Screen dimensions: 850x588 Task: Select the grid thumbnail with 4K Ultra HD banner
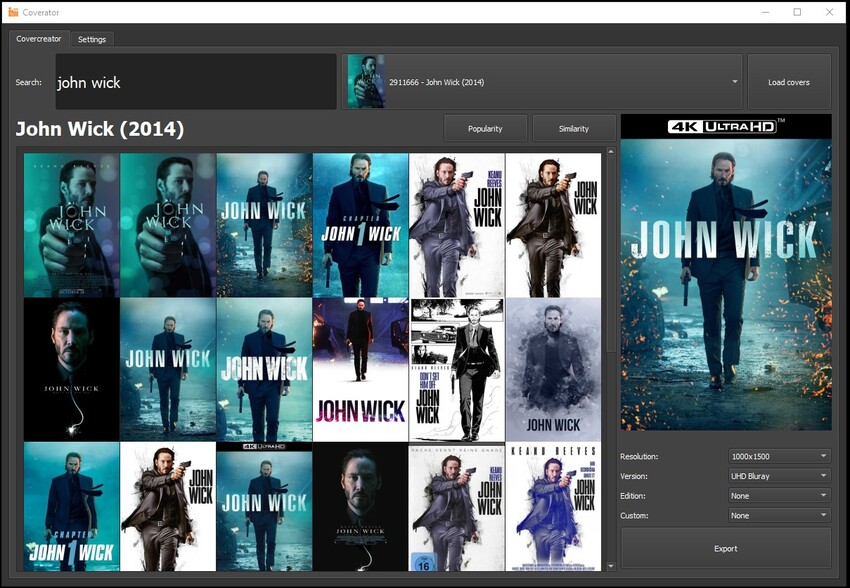click(264, 507)
